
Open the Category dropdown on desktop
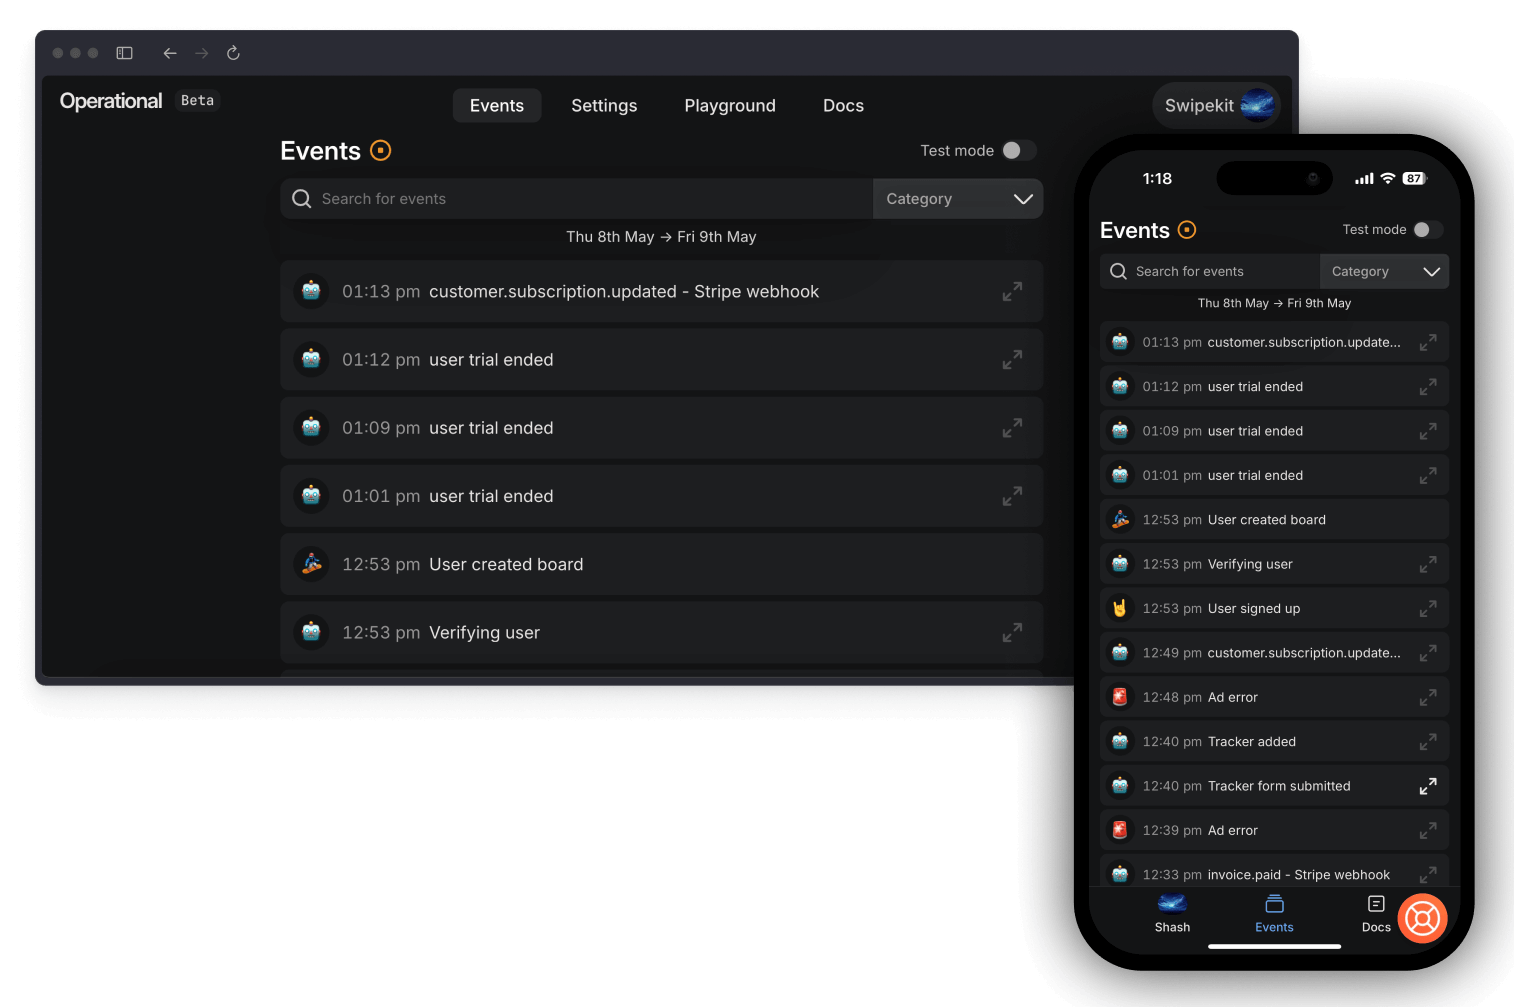[958, 199]
